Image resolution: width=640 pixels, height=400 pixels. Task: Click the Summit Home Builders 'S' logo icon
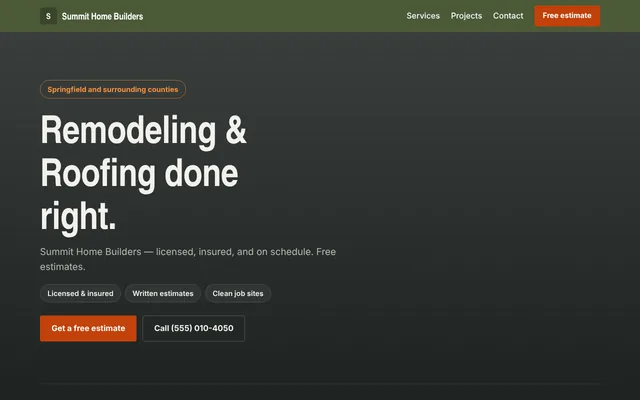(x=48, y=16)
